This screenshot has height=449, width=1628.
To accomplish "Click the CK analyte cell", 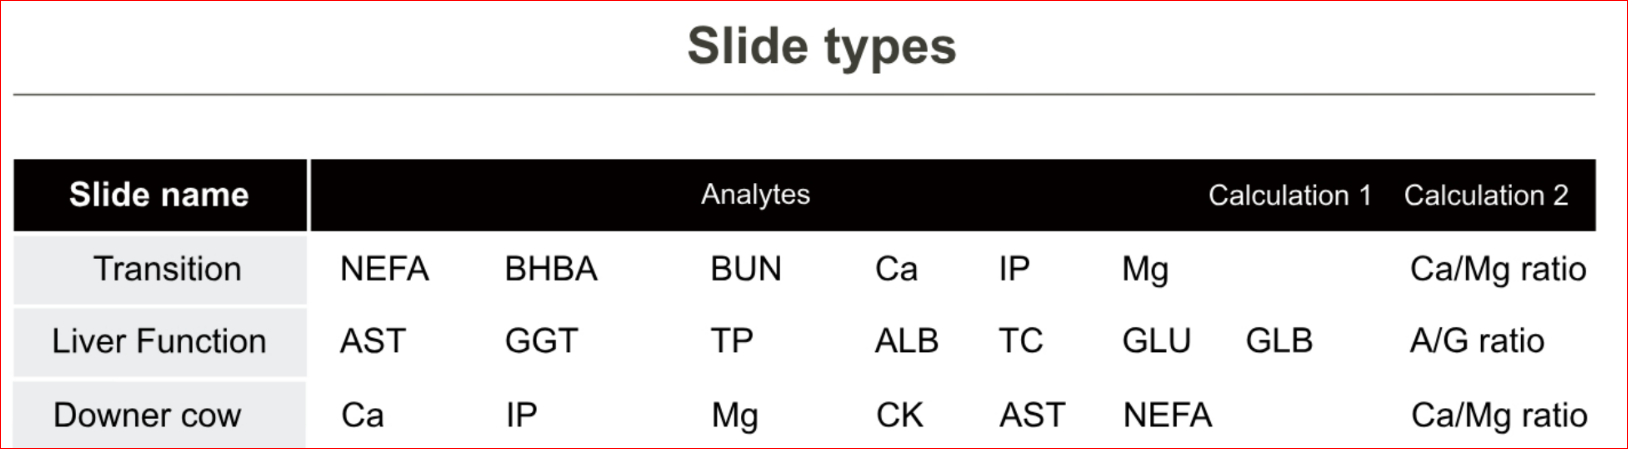I will 899,415.
